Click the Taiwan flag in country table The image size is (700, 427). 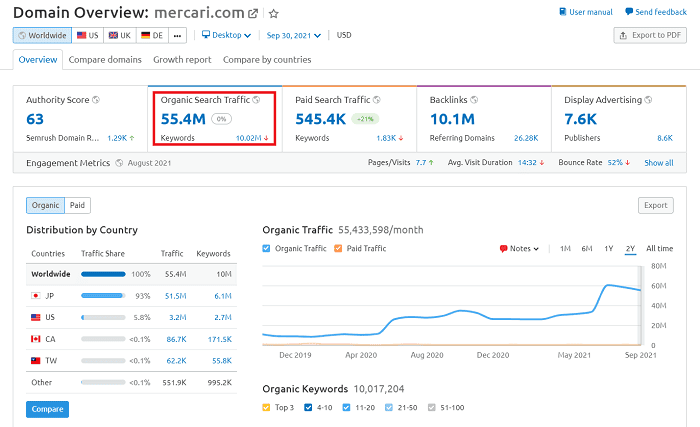point(36,360)
